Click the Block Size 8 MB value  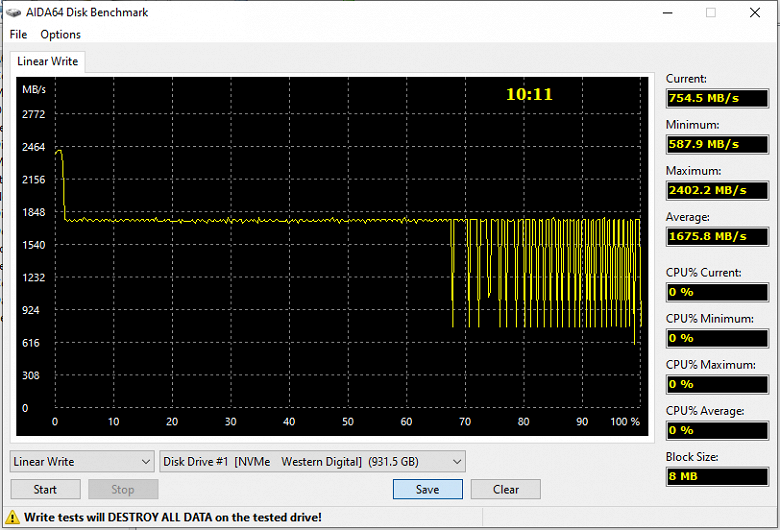[717, 476]
